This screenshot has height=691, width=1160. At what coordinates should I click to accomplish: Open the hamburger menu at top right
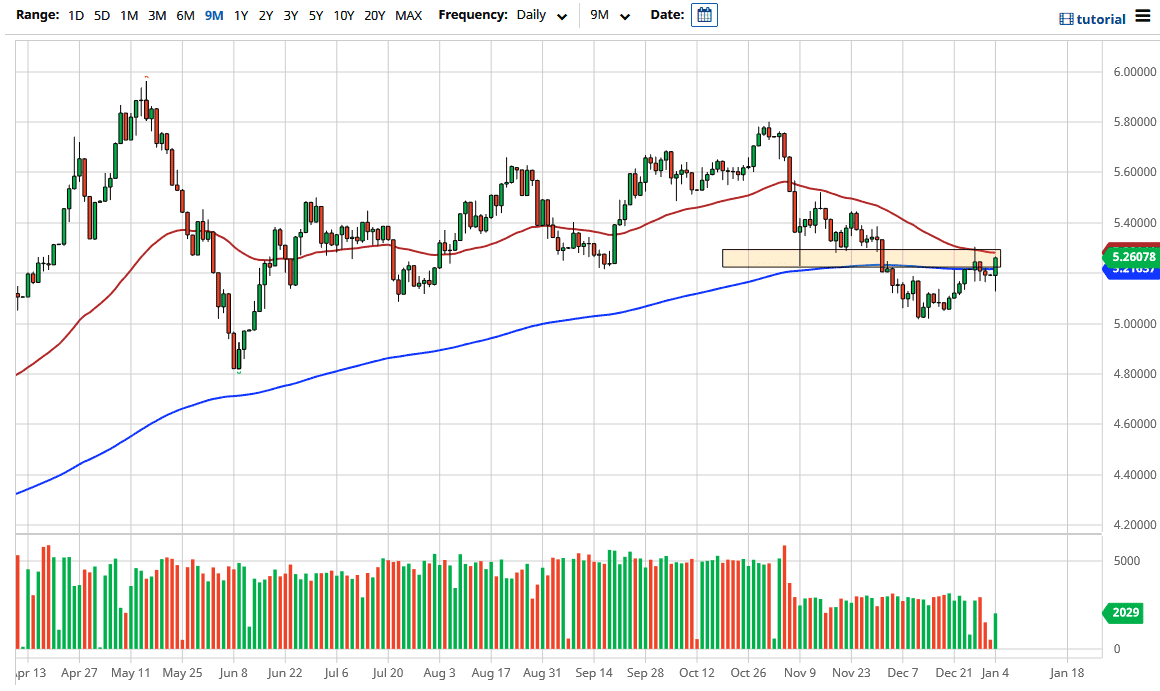(x=1141, y=16)
